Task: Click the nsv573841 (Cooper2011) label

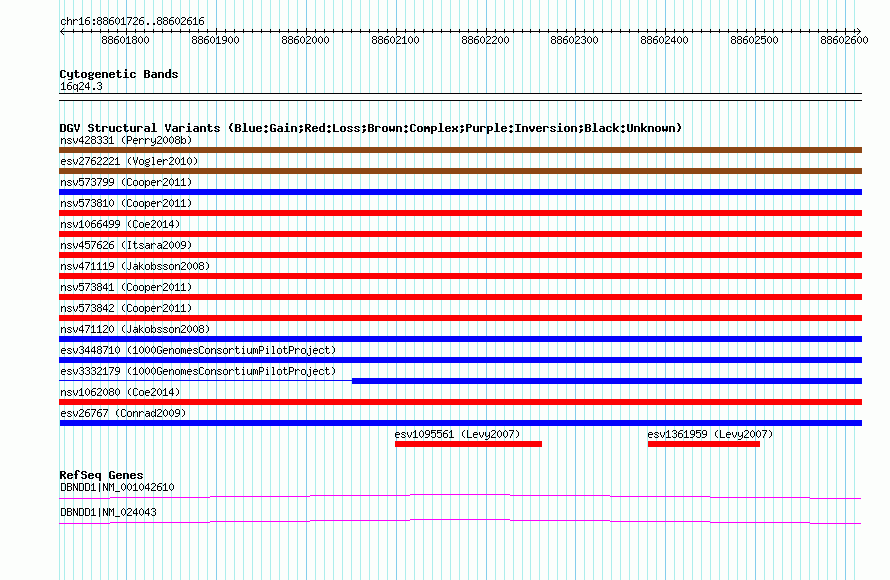Action: tap(126, 287)
